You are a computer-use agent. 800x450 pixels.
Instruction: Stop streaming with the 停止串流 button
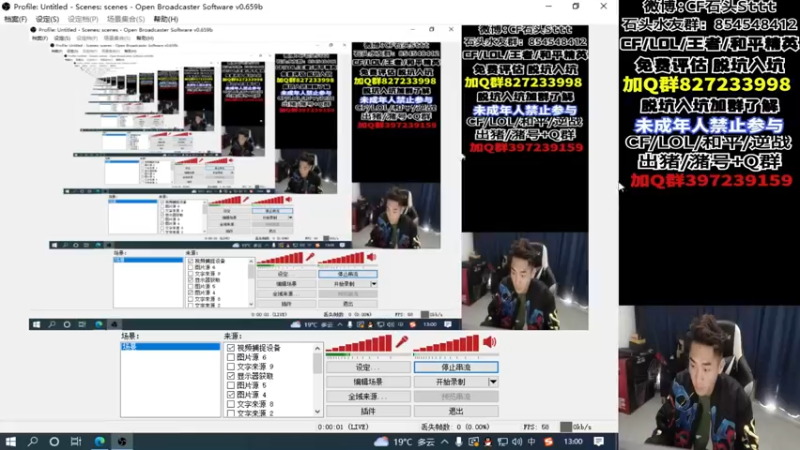tap(456, 367)
